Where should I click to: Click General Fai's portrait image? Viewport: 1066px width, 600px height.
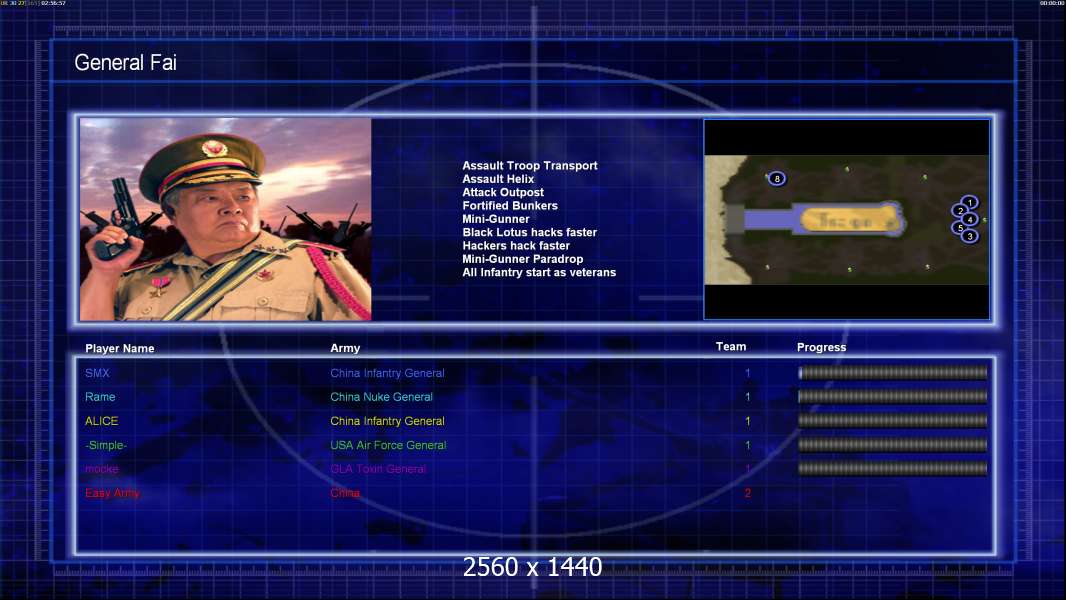click(x=226, y=219)
